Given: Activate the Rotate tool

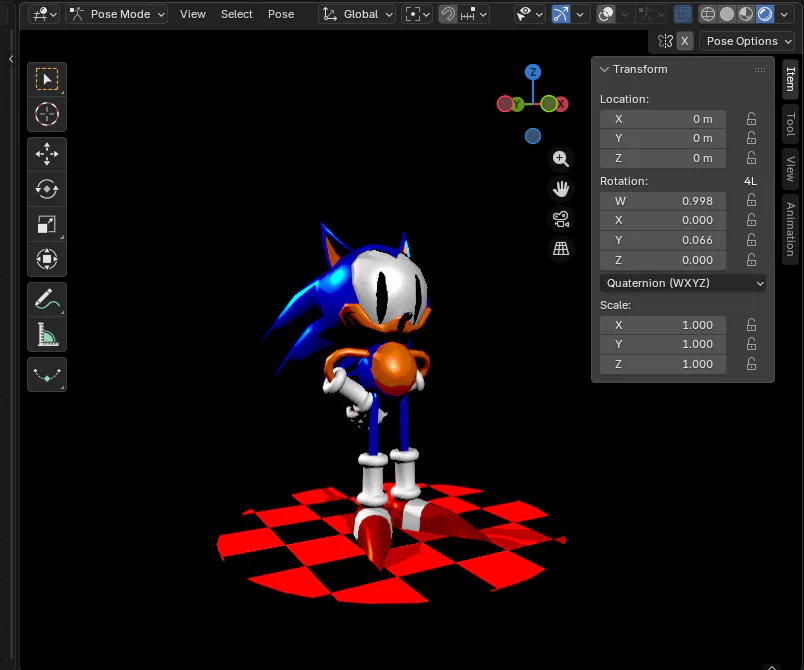Looking at the screenshot, I should [47, 189].
